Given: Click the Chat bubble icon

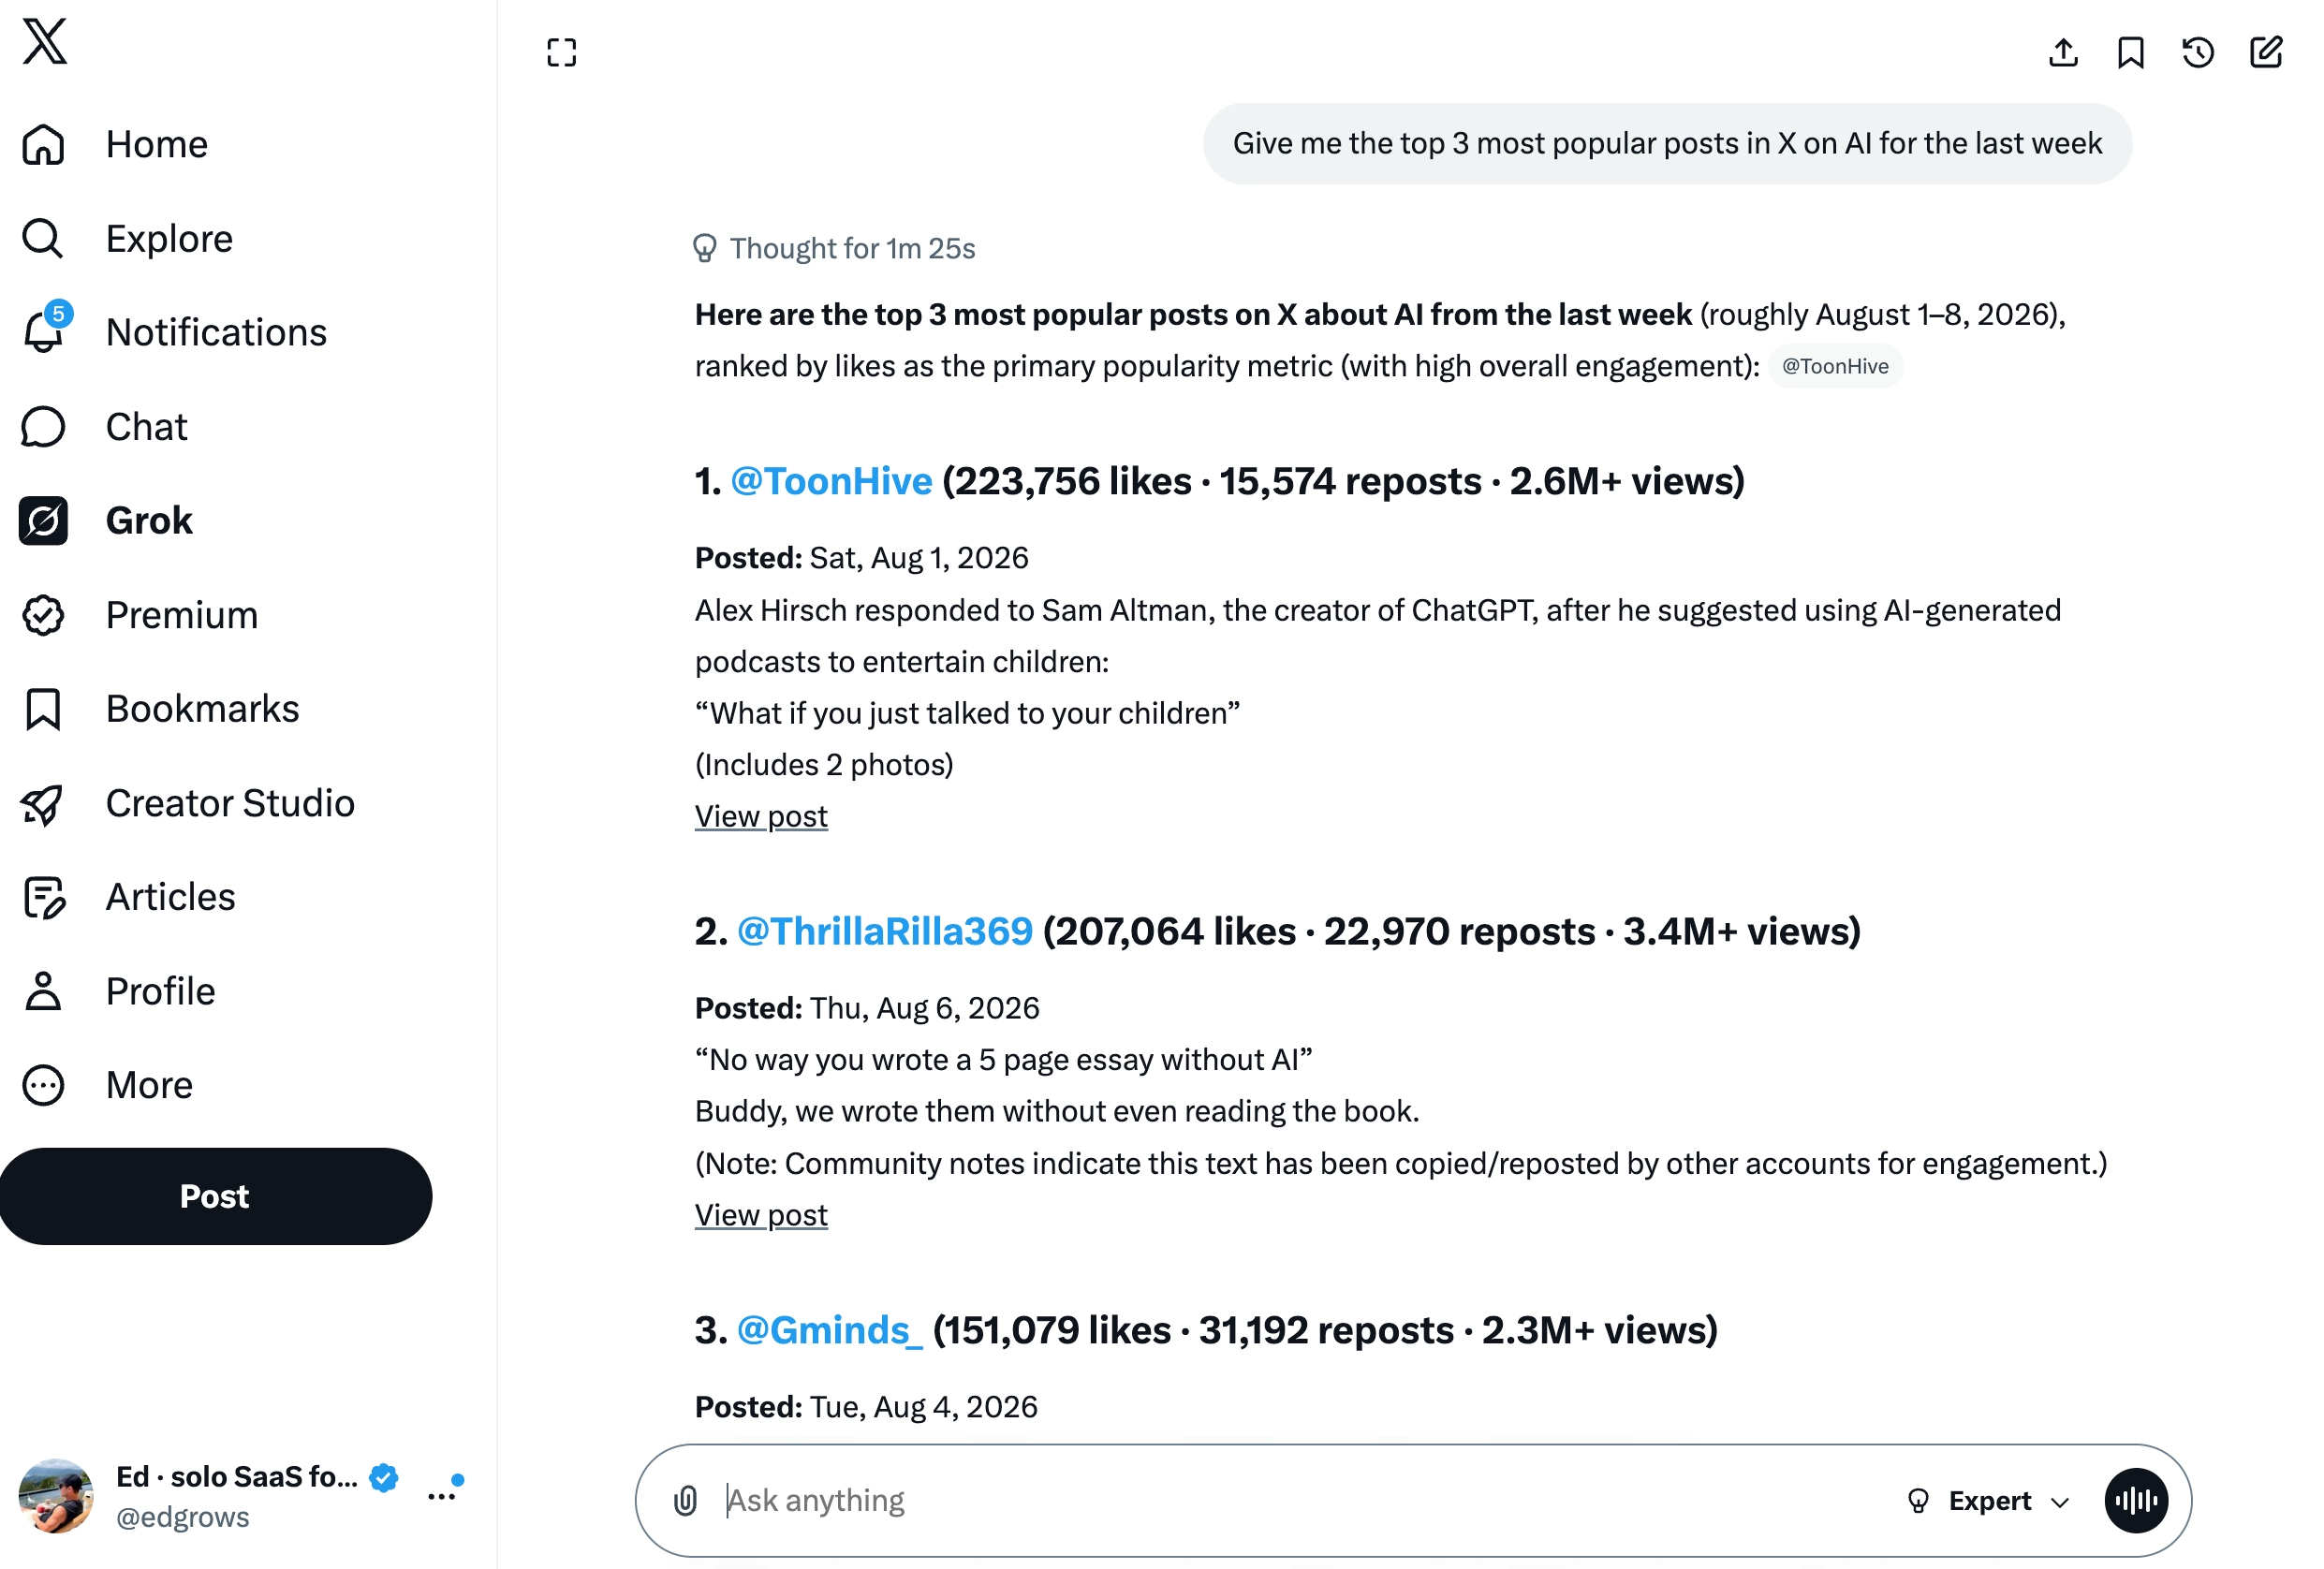Looking at the screenshot, I should pos(43,427).
